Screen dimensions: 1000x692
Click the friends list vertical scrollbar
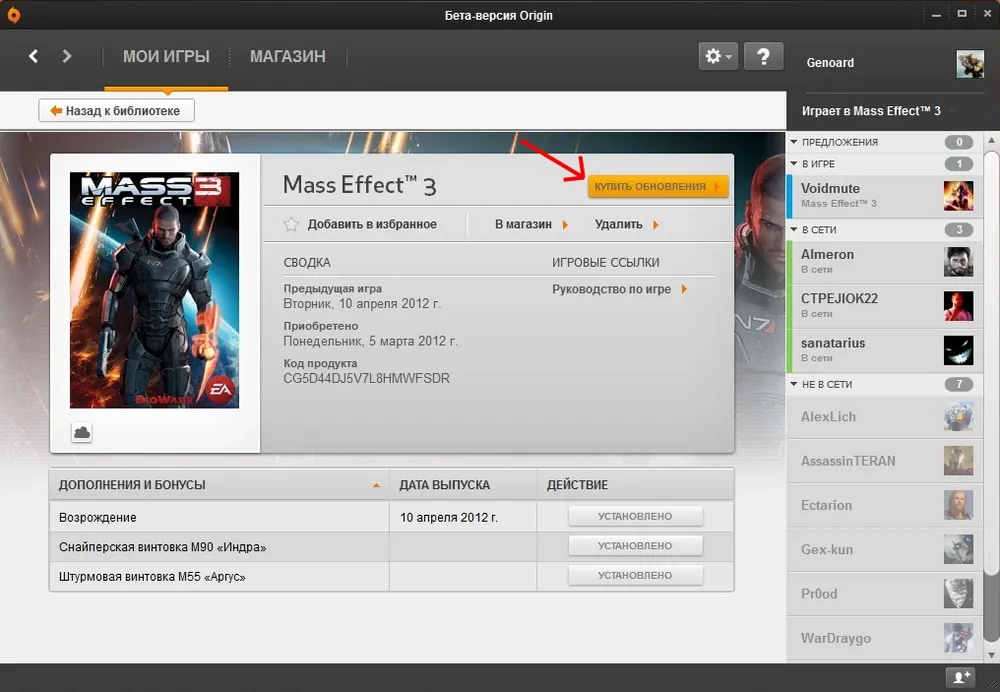(991, 400)
